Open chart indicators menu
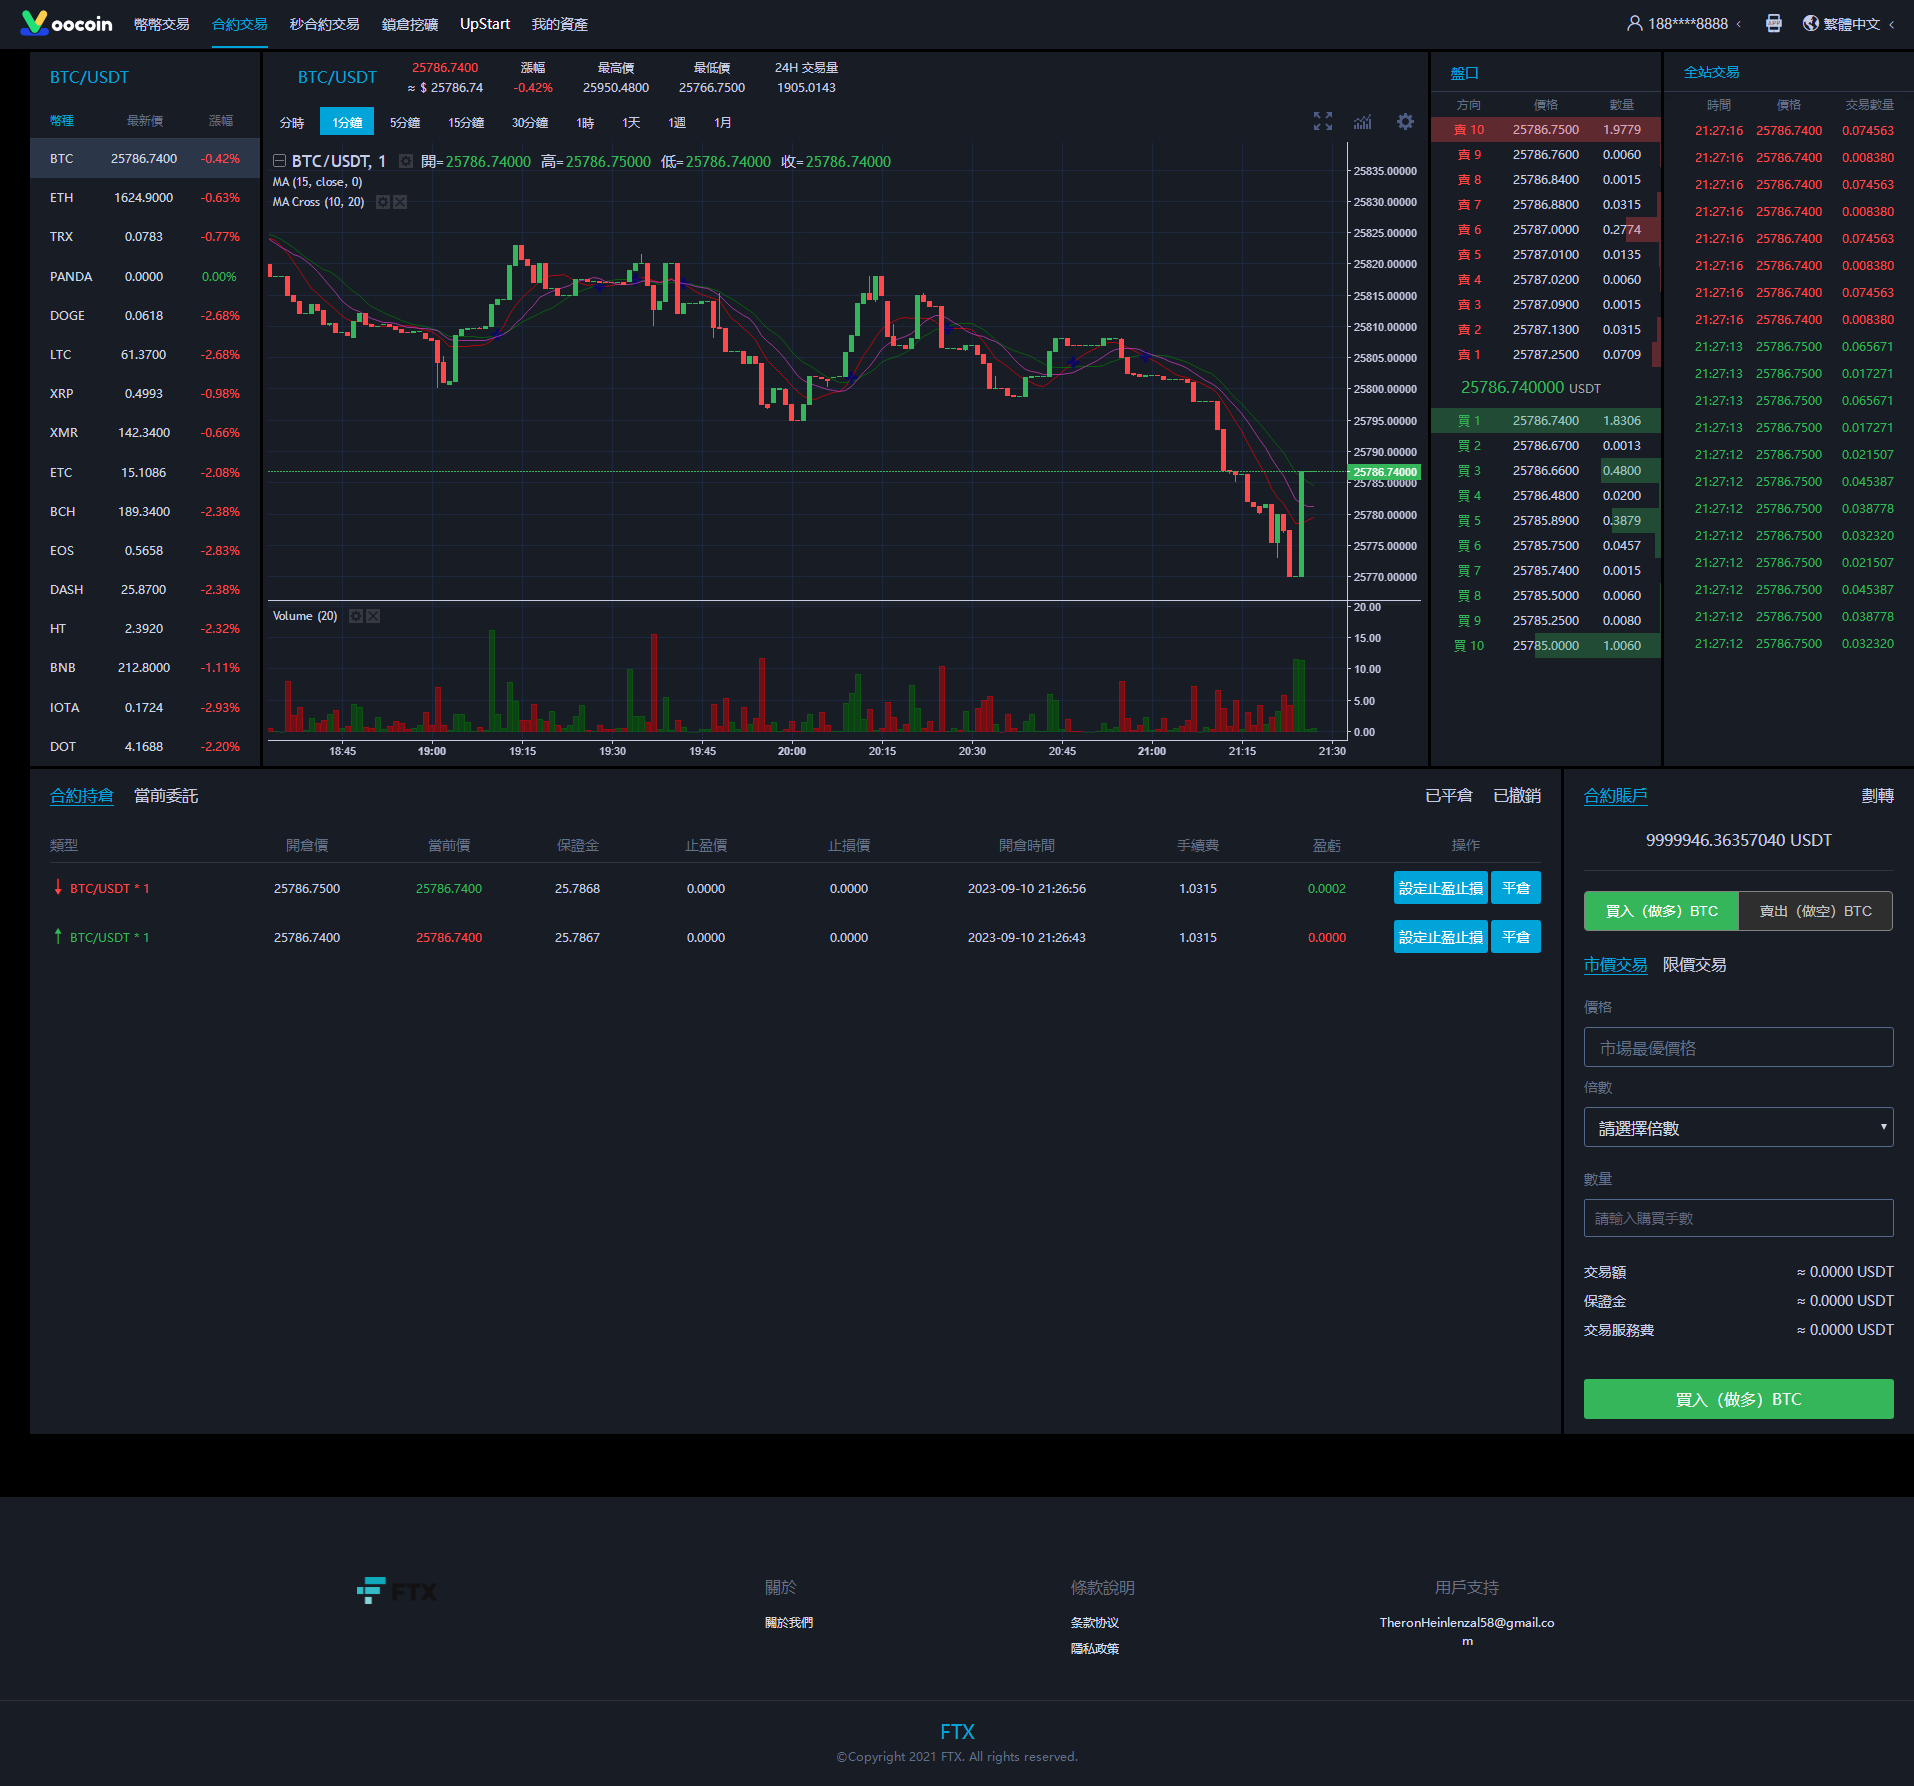 [x=1363, y=121]
